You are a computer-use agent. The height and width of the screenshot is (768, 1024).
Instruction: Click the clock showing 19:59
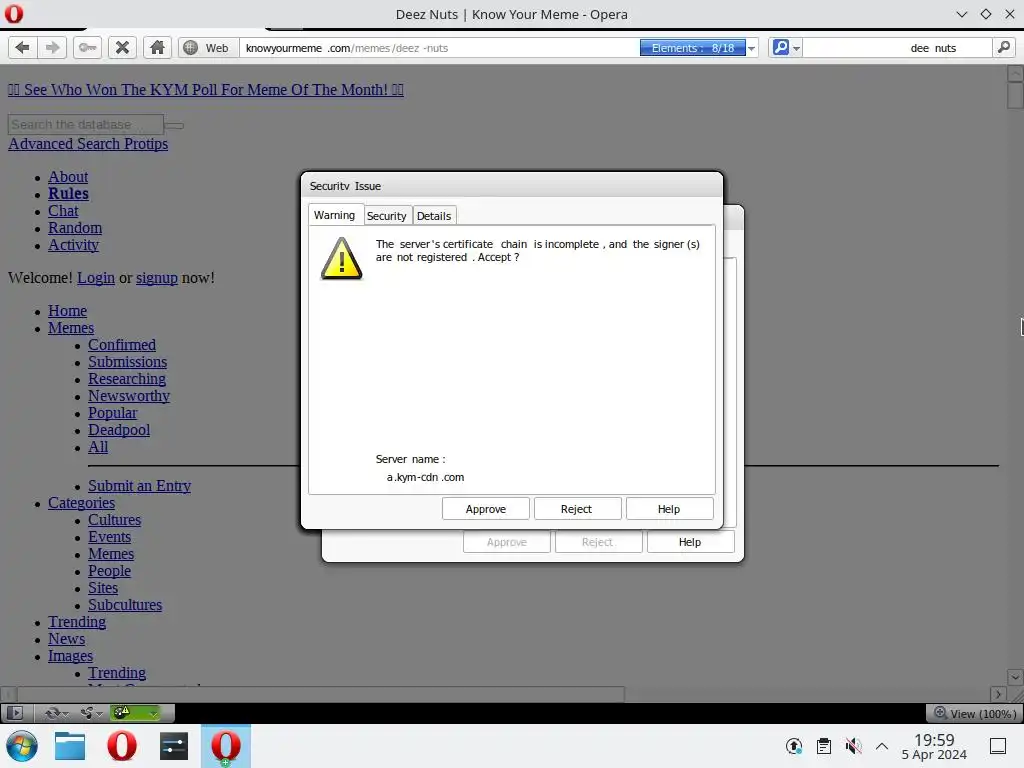934,746
